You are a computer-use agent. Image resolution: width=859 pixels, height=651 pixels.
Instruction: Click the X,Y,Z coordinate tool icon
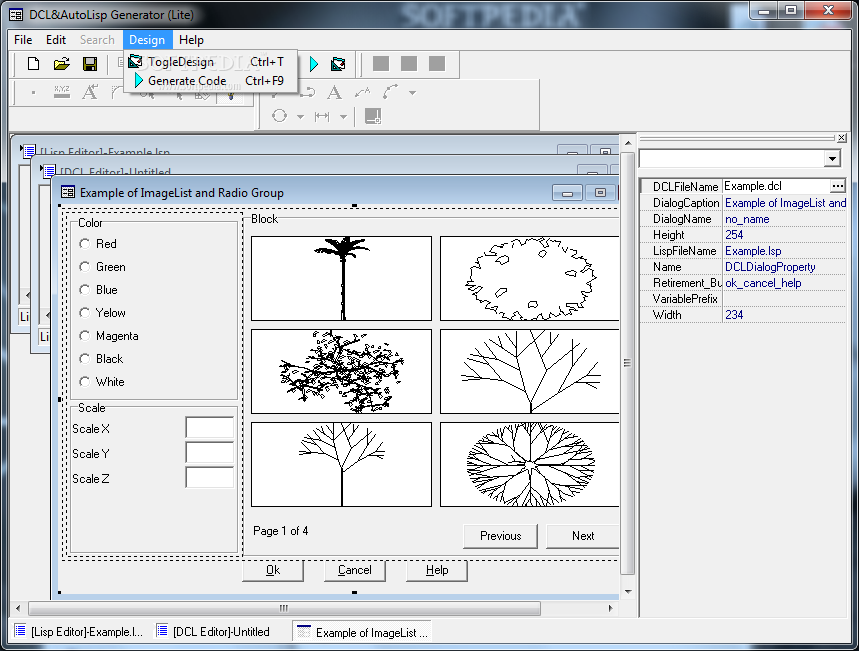pos(61,92)
